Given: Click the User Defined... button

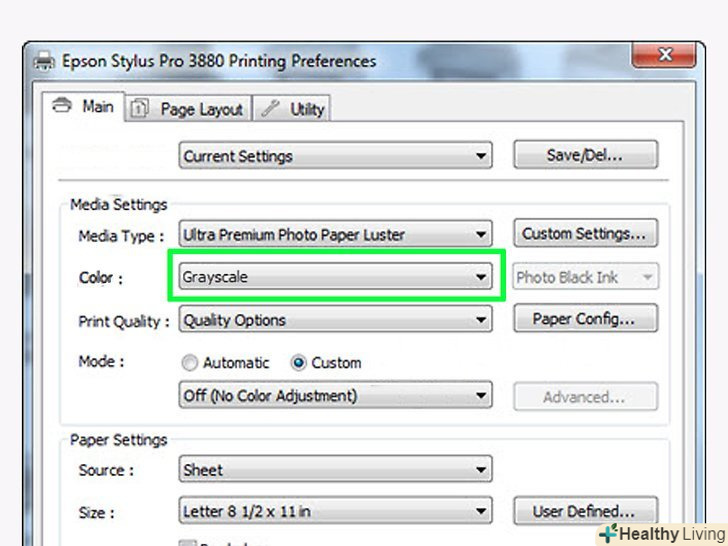Looking at the screenshot, I should [x=585, y=511].
